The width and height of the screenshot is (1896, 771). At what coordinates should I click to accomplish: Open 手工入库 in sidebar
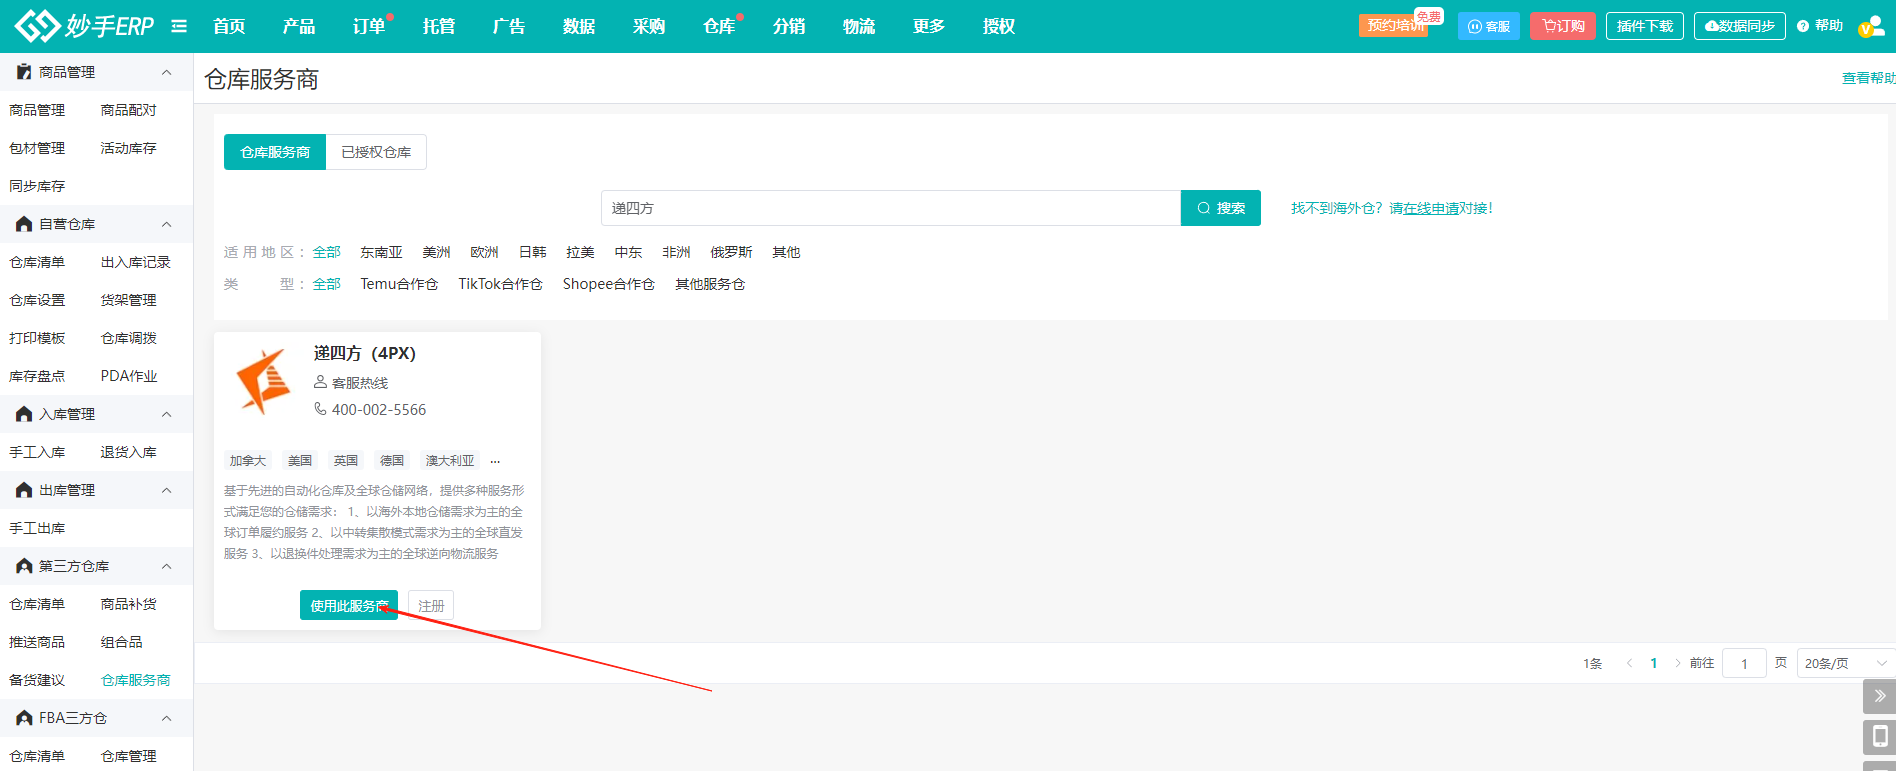[x=37, y=452]
